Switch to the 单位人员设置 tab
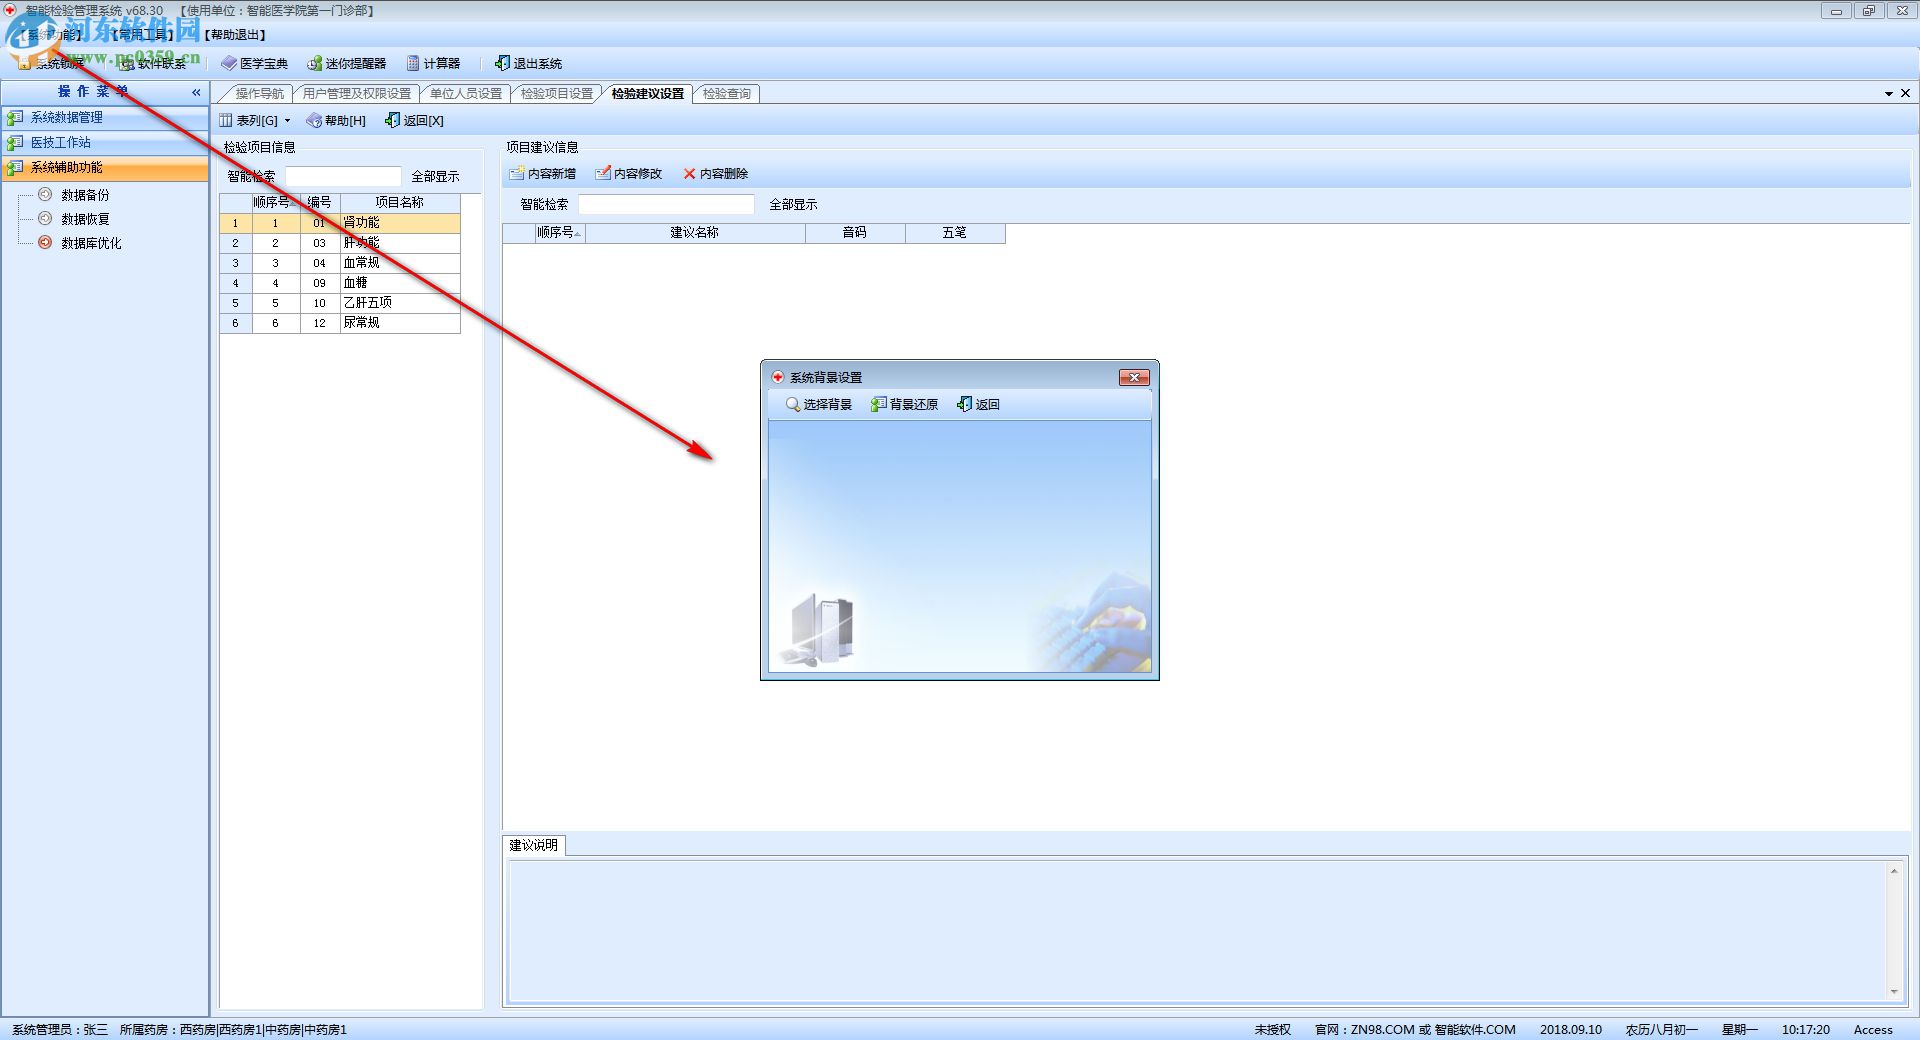 [x=466, y=93]
